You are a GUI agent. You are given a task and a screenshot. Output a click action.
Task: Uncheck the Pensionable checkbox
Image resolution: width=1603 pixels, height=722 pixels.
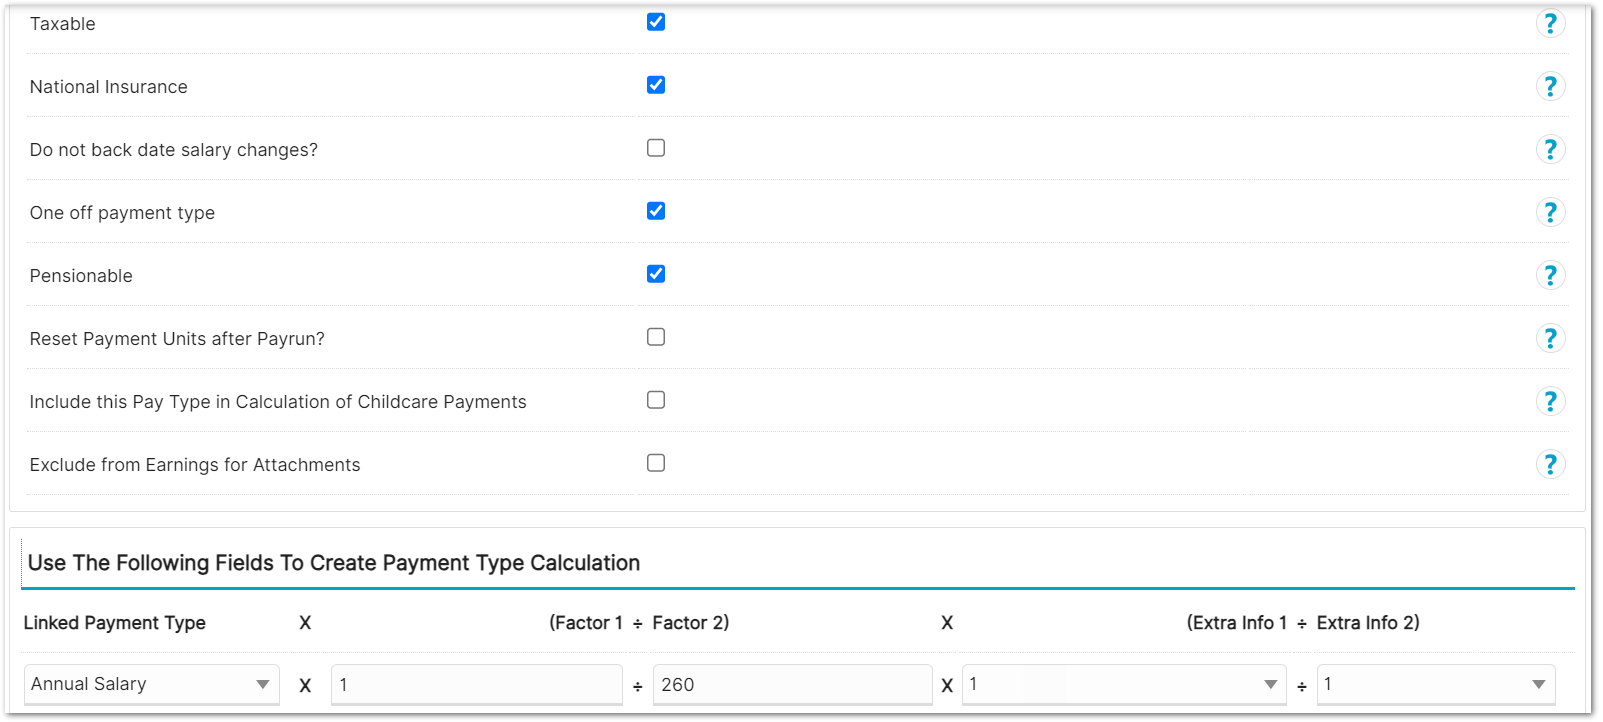tap(656, 274)
